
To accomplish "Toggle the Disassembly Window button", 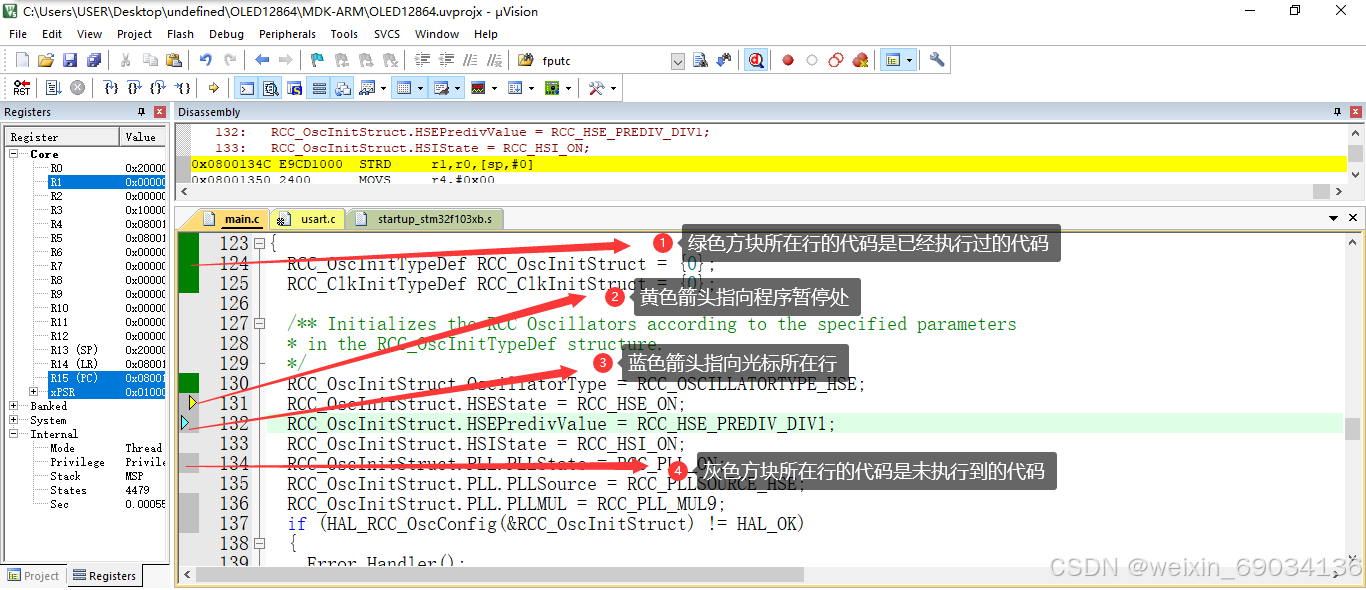I will [x=271, y=88].
